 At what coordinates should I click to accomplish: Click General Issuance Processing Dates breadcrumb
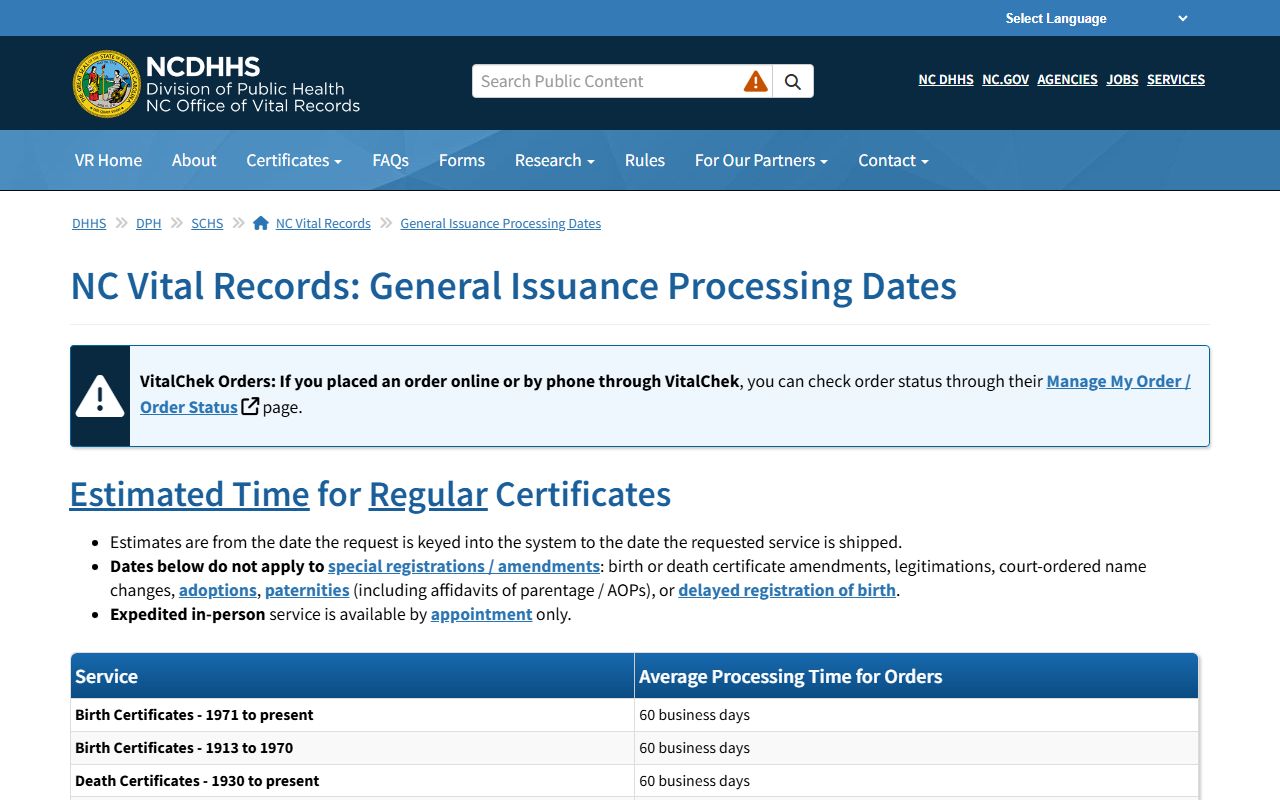501,223
